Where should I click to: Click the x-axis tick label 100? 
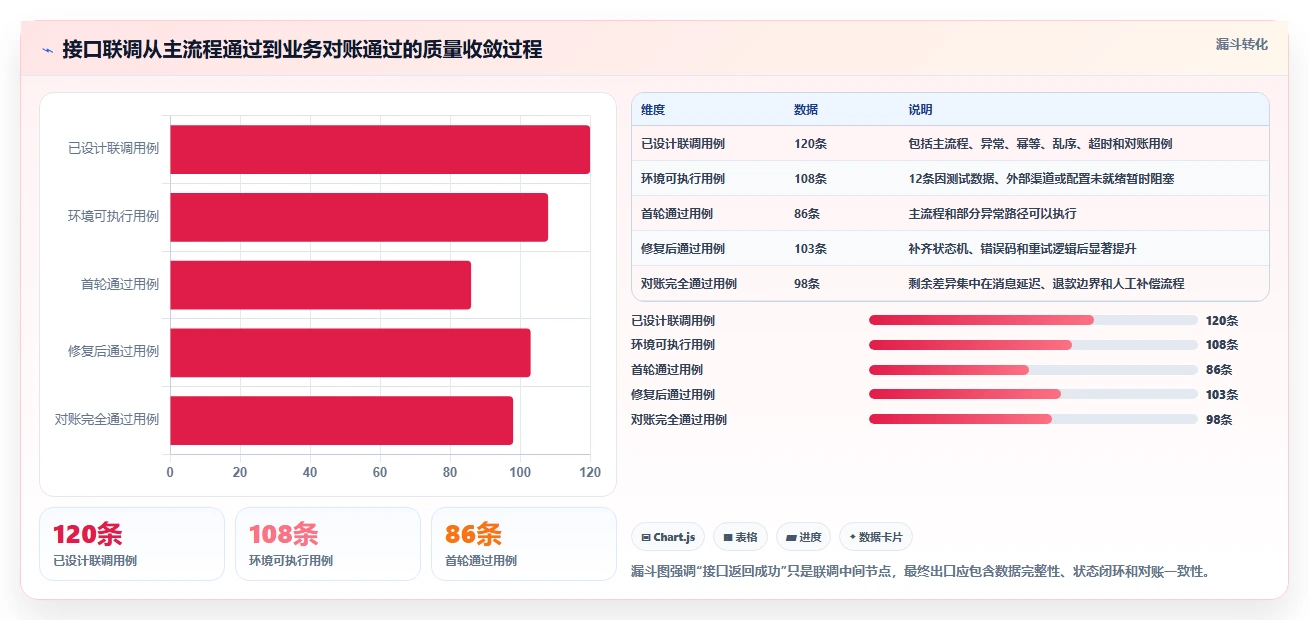tap(520, 472)
